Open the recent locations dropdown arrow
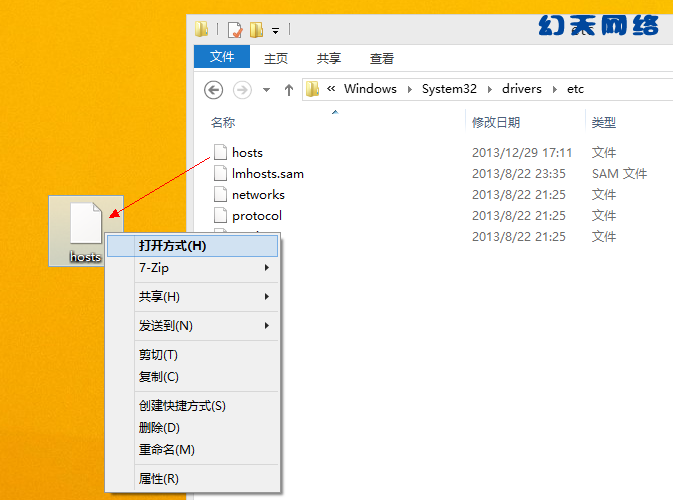 (266, 89)
